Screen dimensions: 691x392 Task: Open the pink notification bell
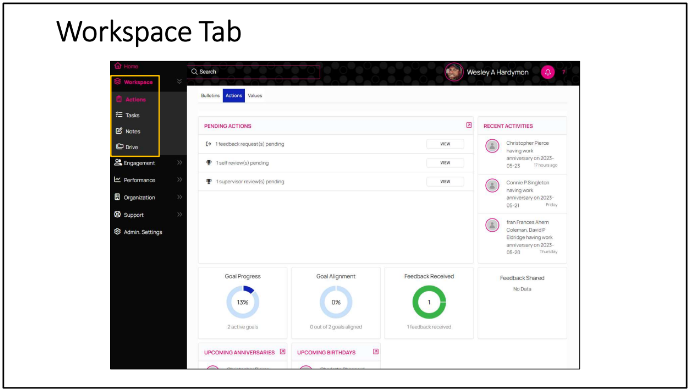548,72
